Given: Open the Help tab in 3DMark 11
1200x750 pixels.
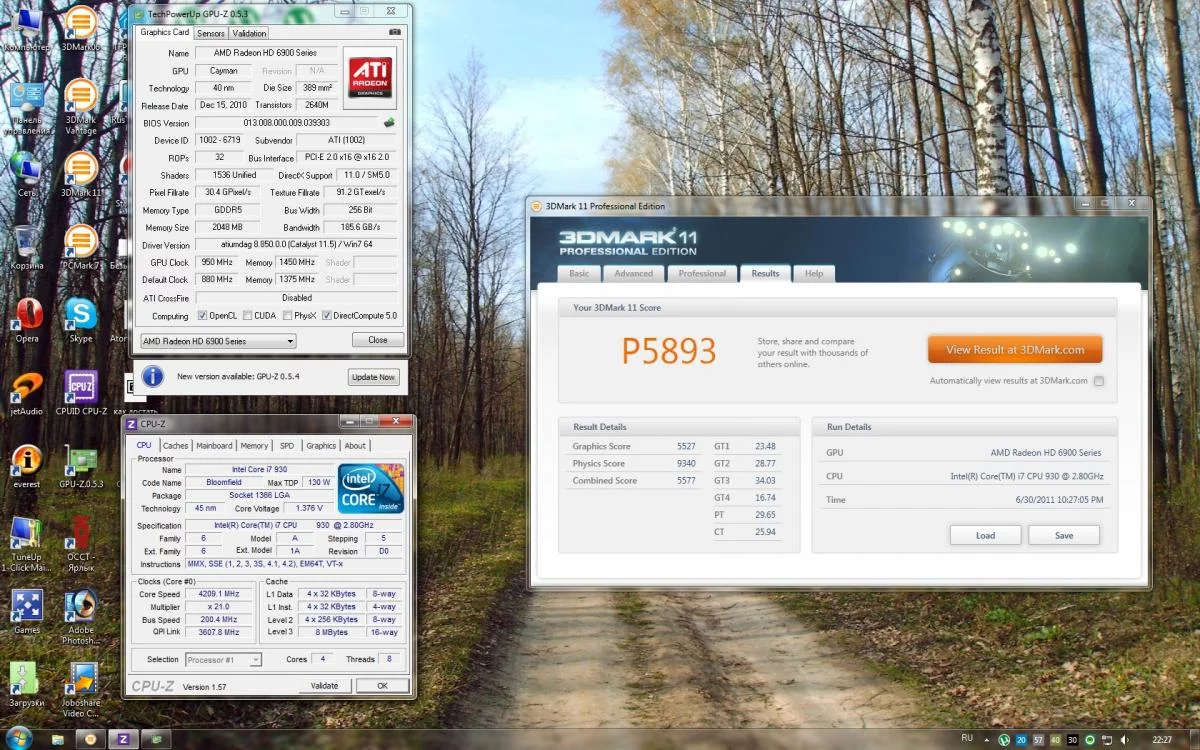Looking at the screenshot, I should tap(815, 273).
